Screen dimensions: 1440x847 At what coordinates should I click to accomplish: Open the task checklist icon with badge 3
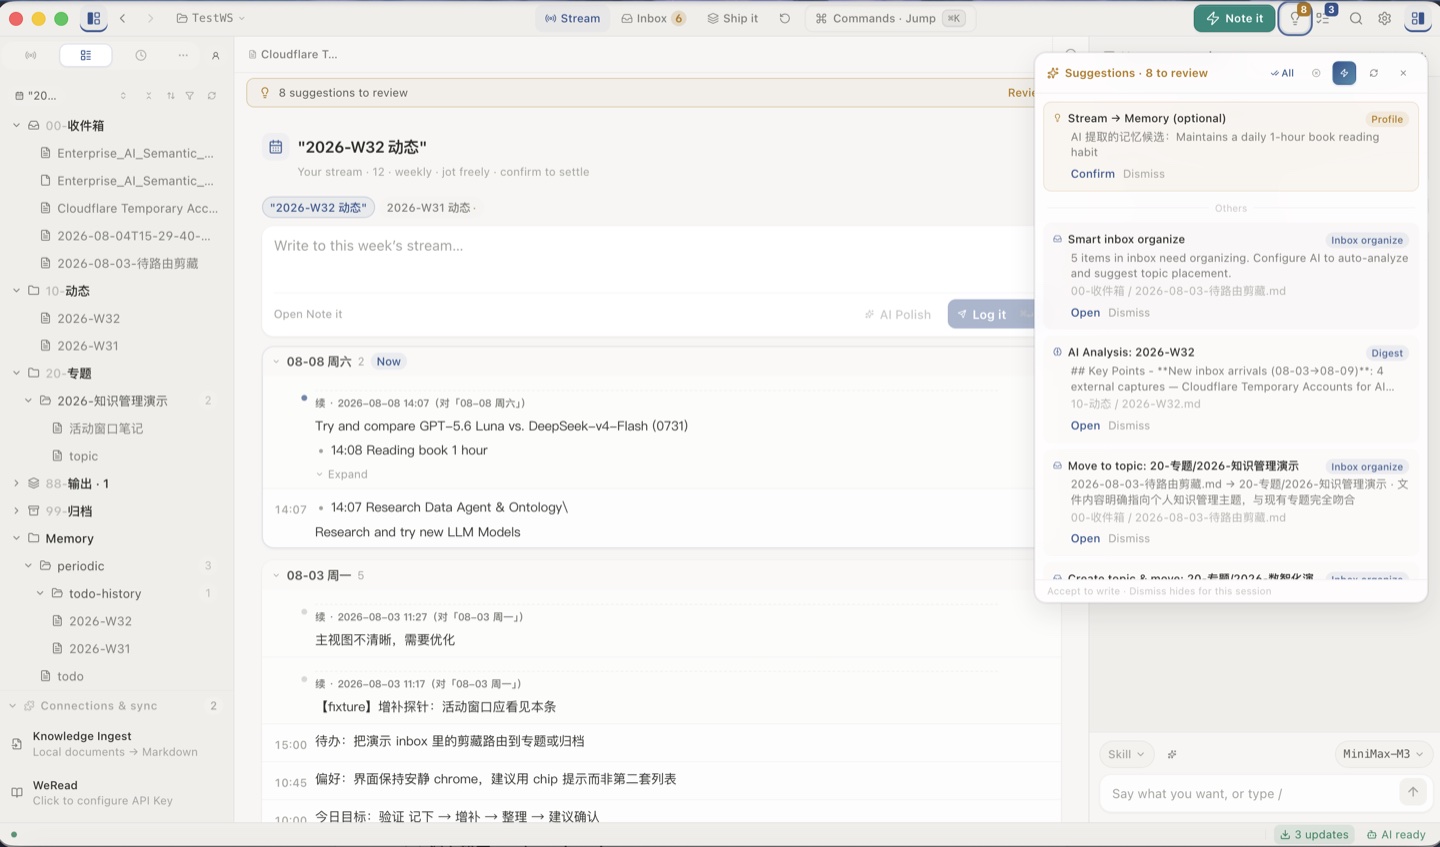click(1324, 18)
